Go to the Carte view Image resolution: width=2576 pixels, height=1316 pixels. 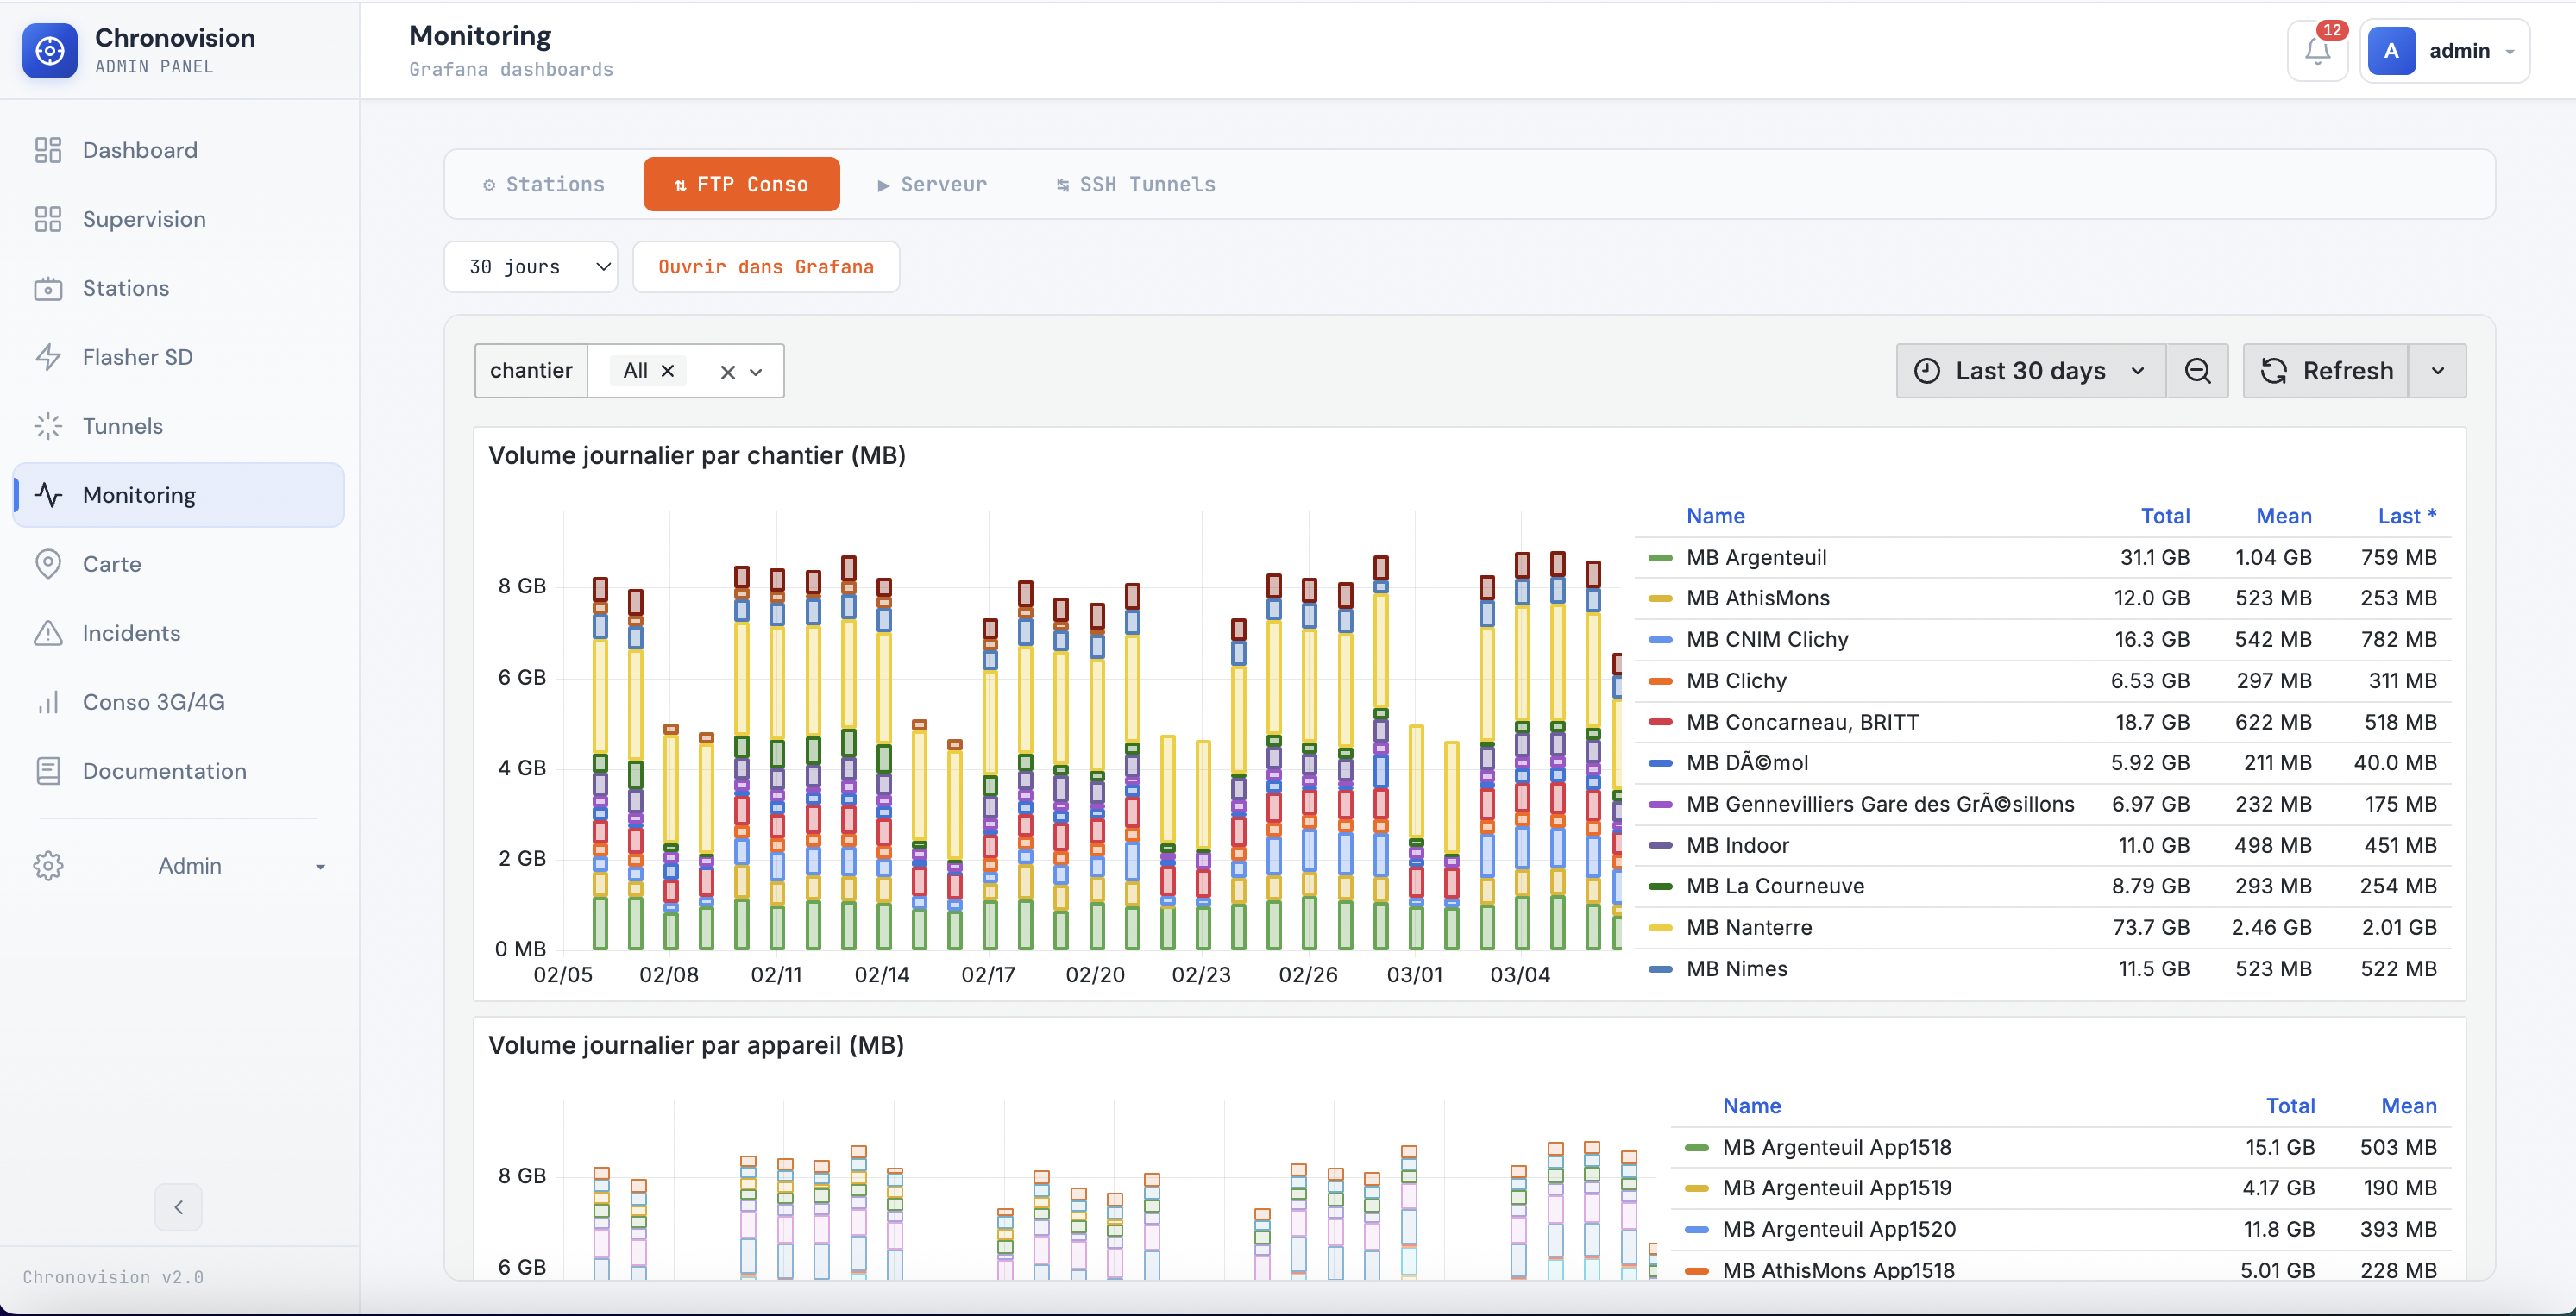[x=112, y=563]
